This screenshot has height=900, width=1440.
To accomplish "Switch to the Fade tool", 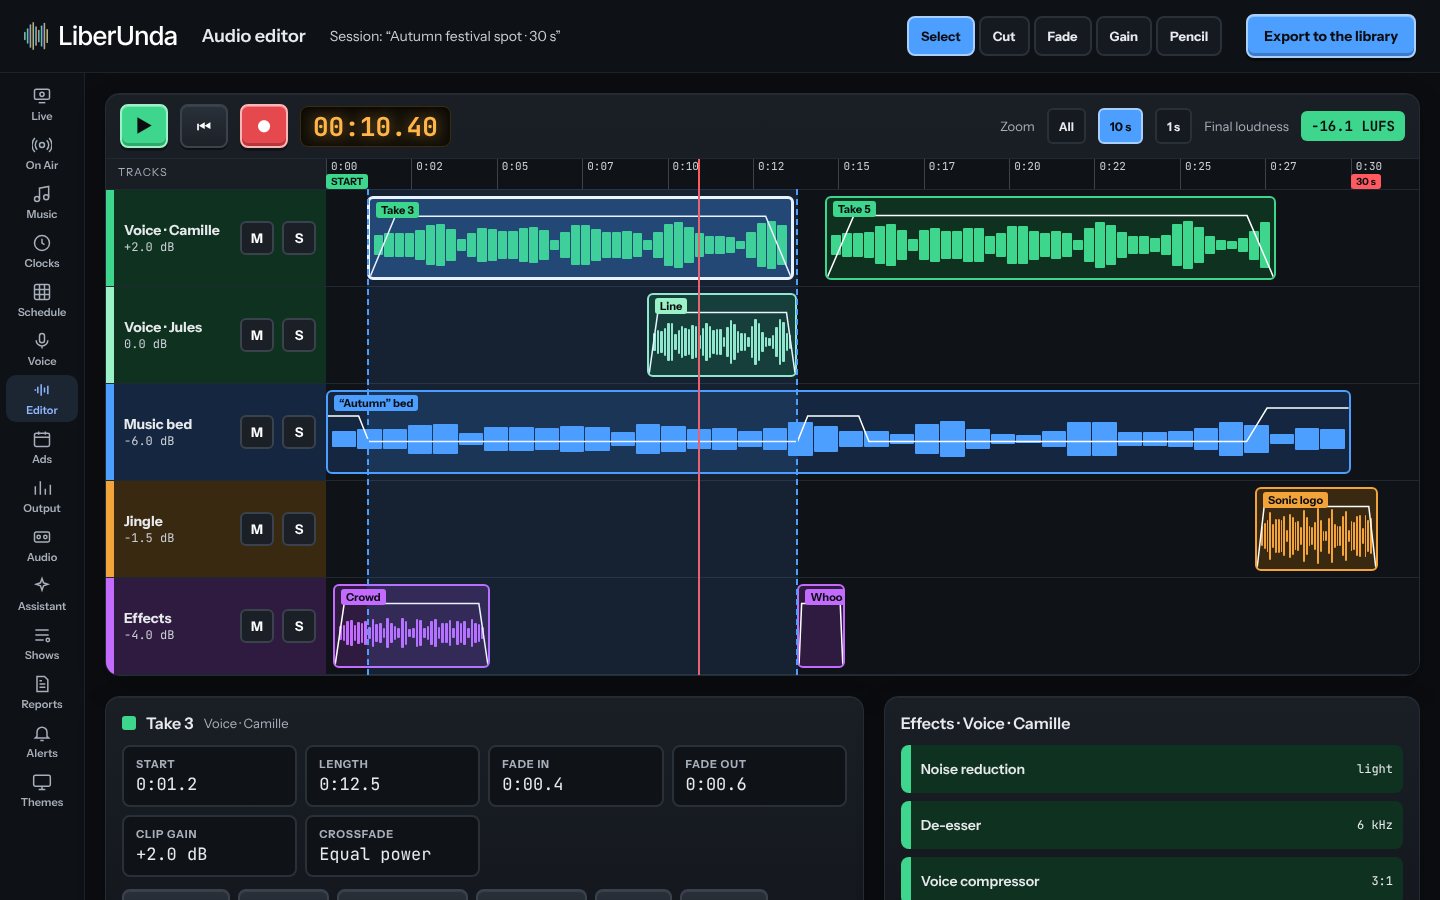I will point(1062,36).
